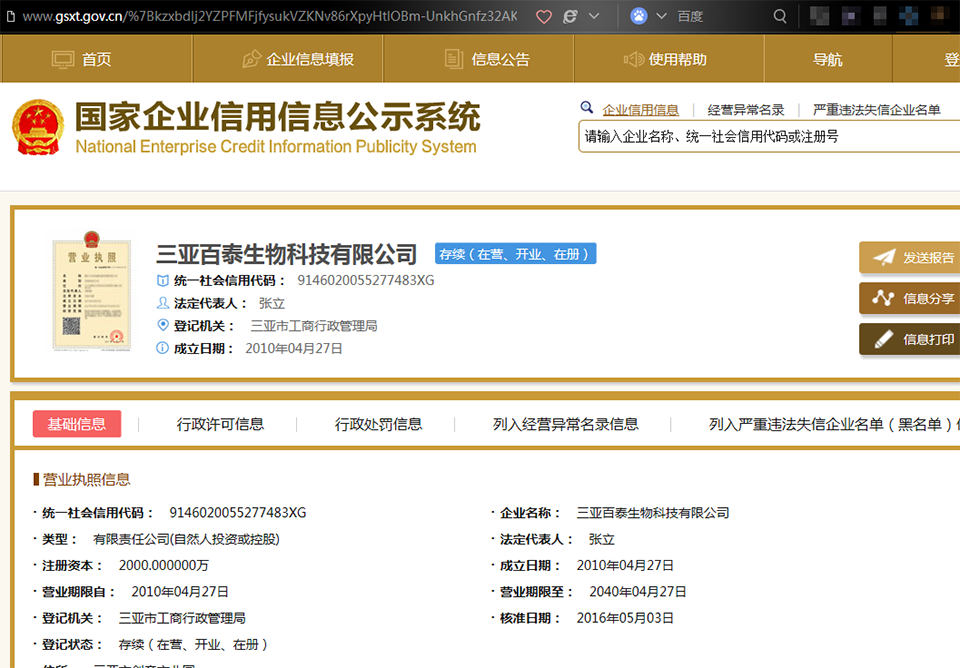Open the business license thumbnail image
This screenshot has height=668, width=960.
(92, 291)
